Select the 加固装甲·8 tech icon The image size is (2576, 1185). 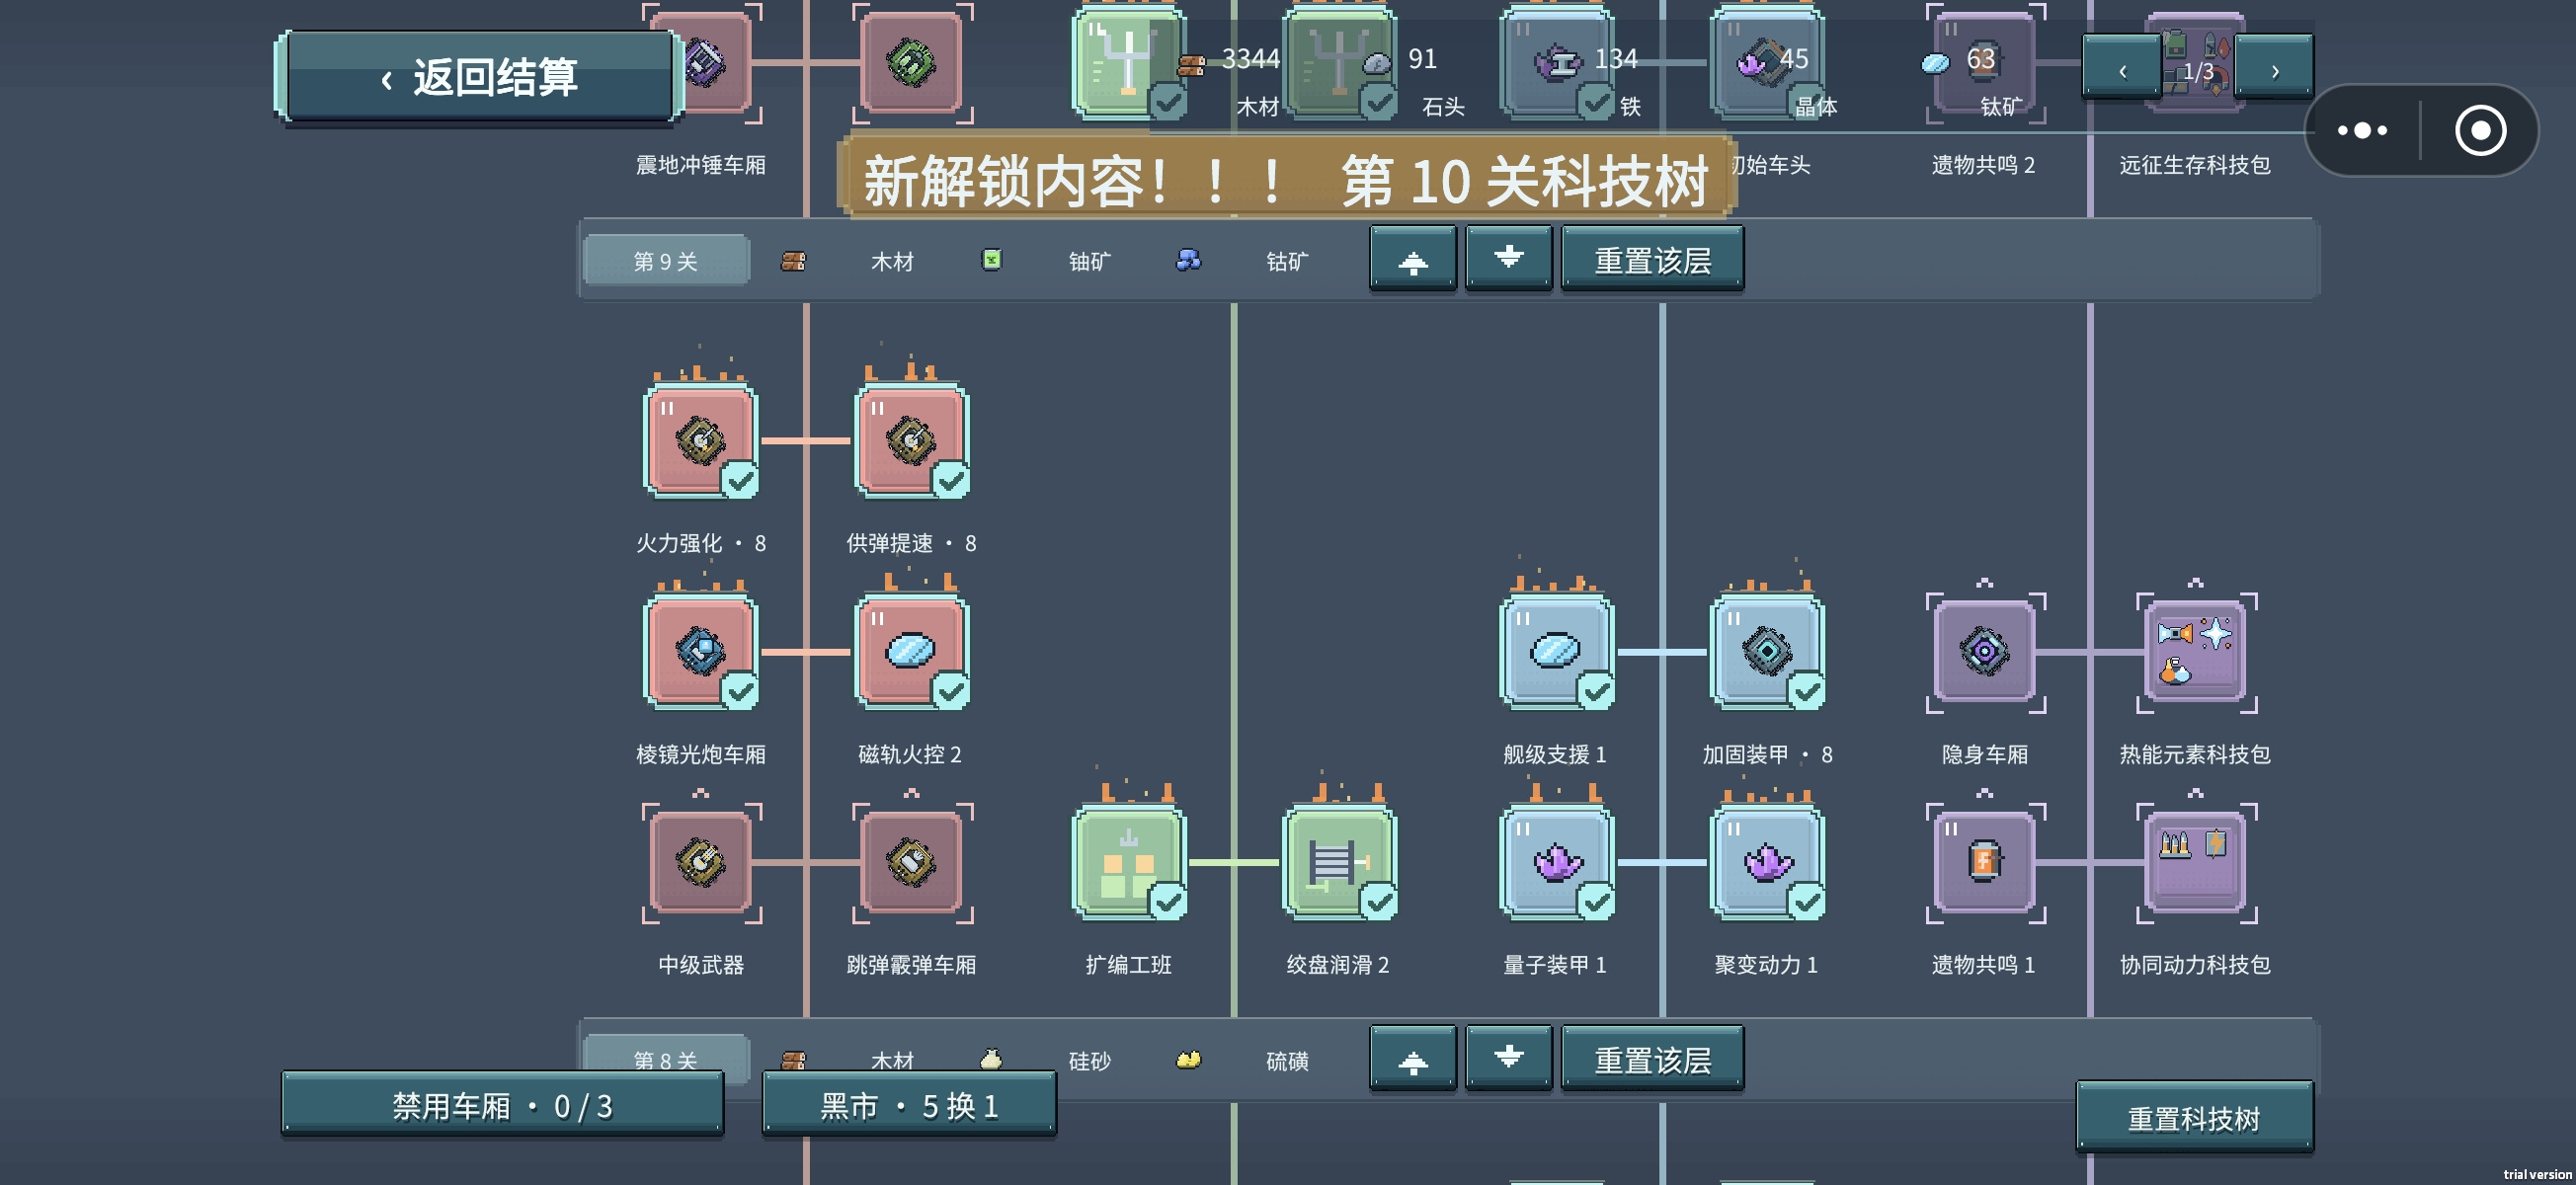[1767, 652]
